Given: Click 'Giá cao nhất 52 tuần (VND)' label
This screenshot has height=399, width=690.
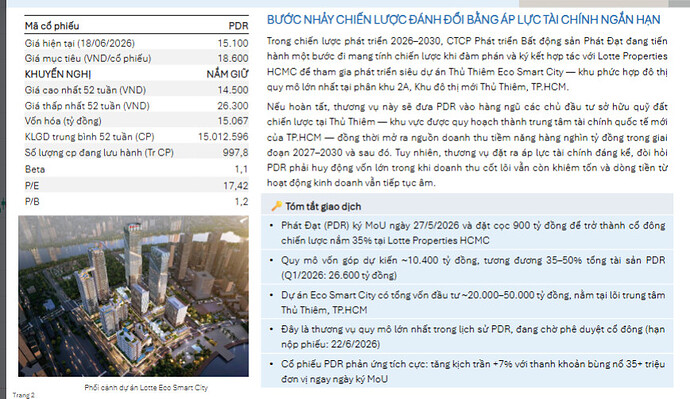Looking at the screenshot, I should [x=85, y=90].
